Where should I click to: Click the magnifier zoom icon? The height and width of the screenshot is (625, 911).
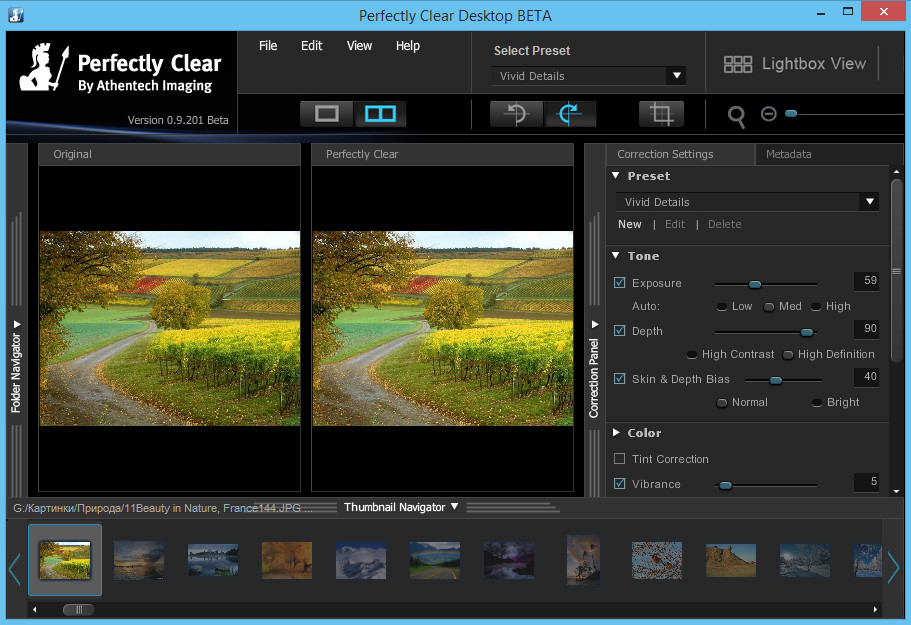click(x=736, y=117)
